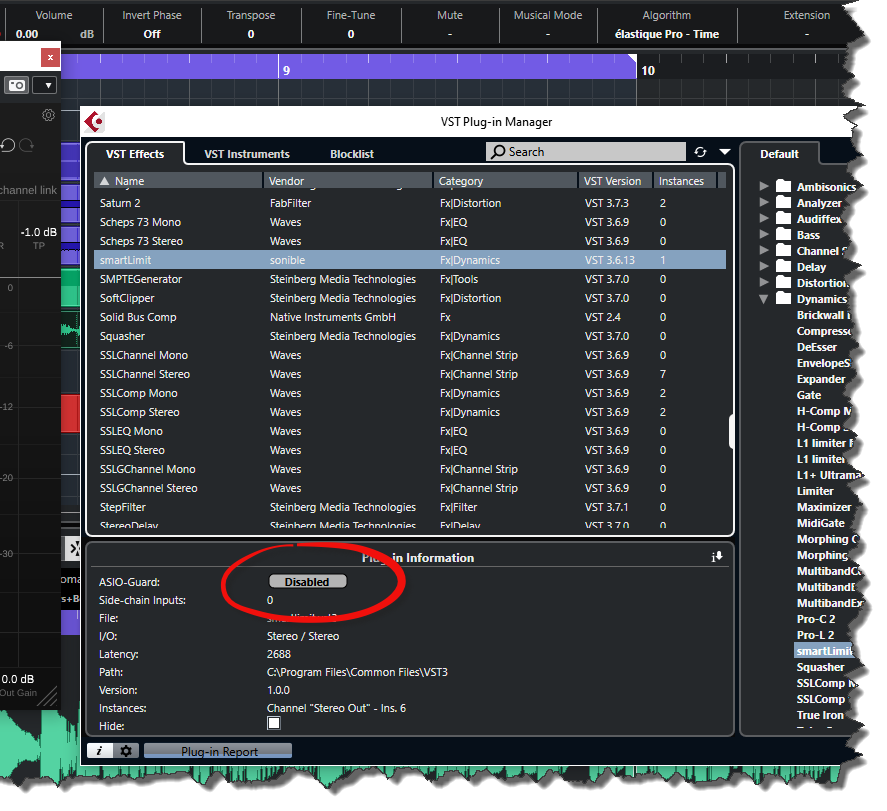Screen dimensions: 887x811
Task: Click the Search input field
Action: 585,152
